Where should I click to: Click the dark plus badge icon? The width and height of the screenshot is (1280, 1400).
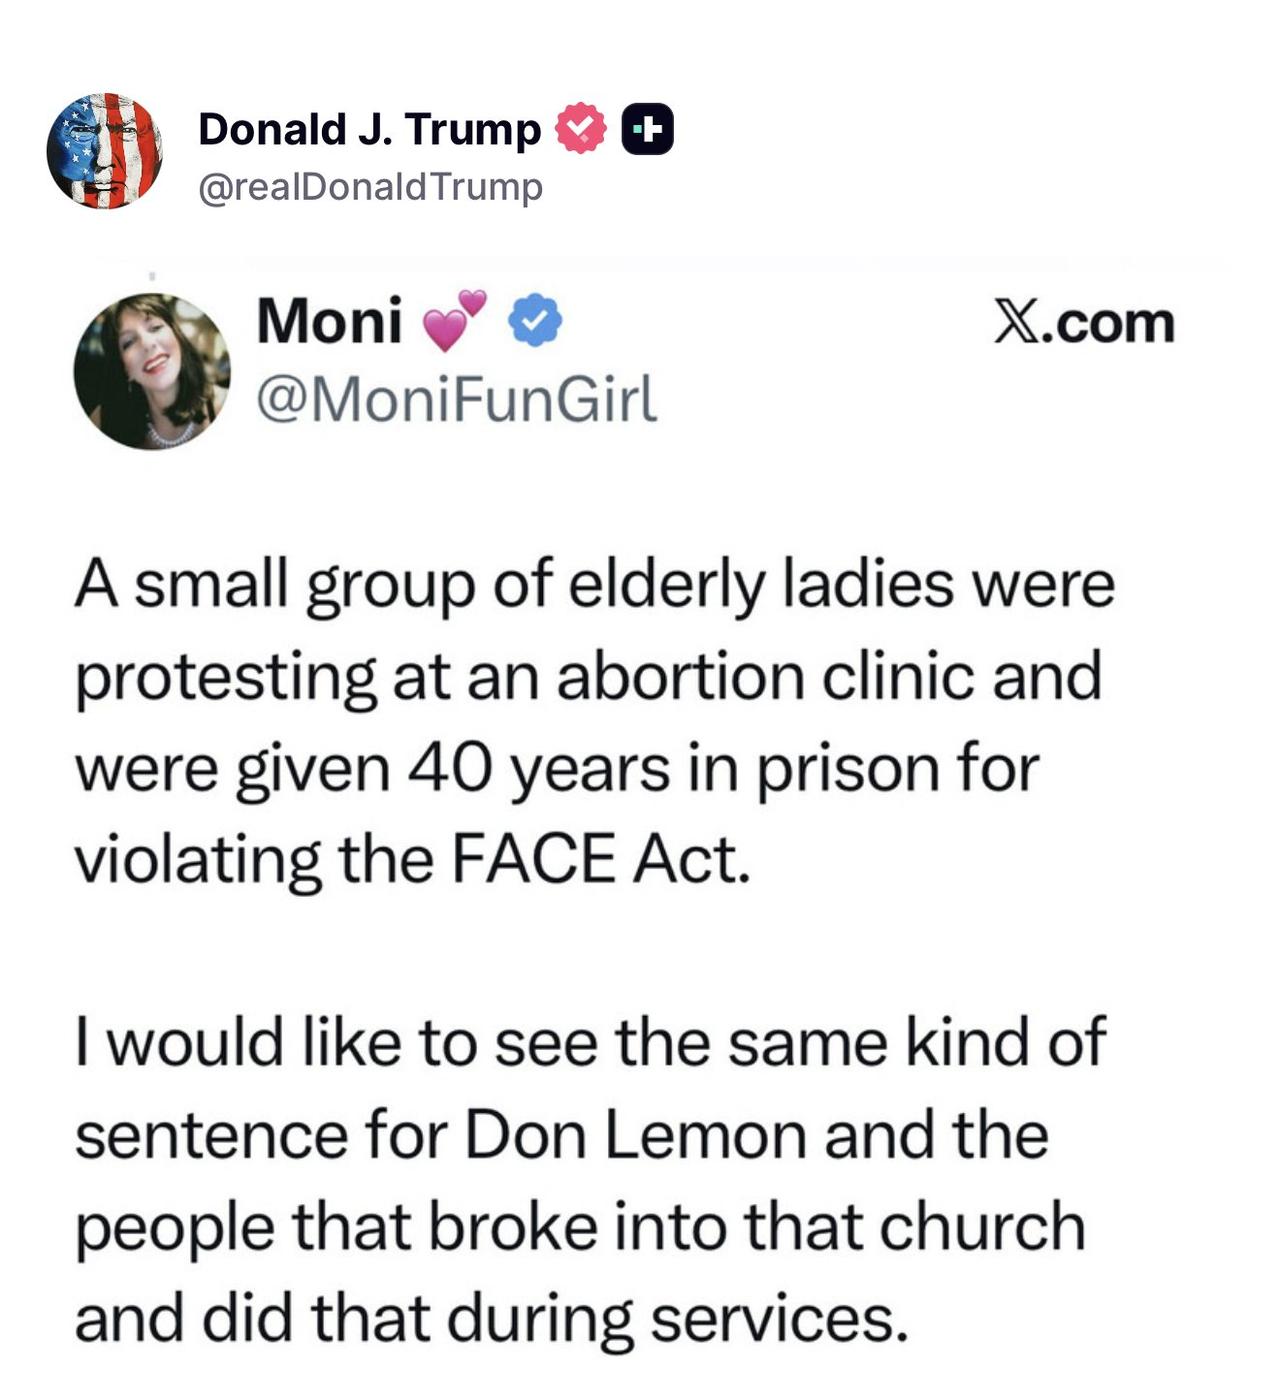coord(648,129)
